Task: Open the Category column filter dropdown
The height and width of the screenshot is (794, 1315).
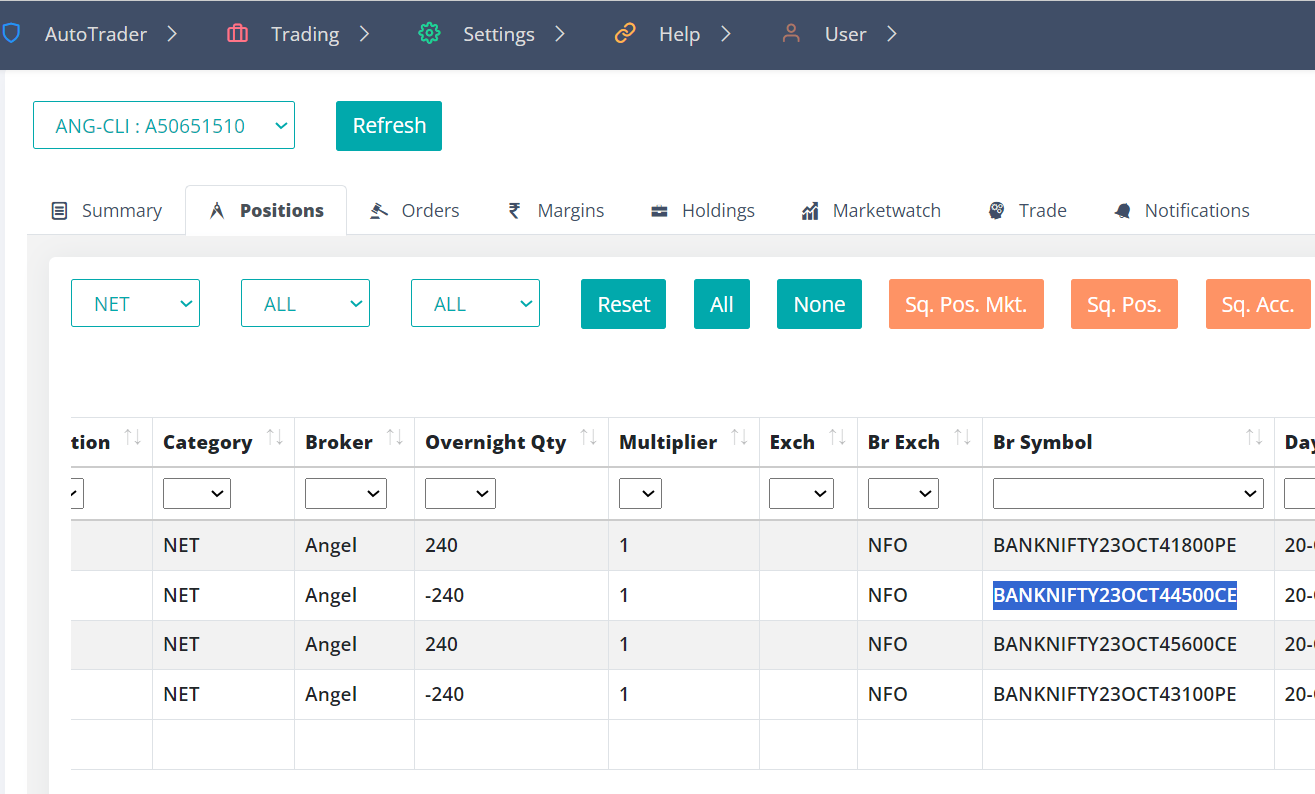Action: (x=197, y=493)
